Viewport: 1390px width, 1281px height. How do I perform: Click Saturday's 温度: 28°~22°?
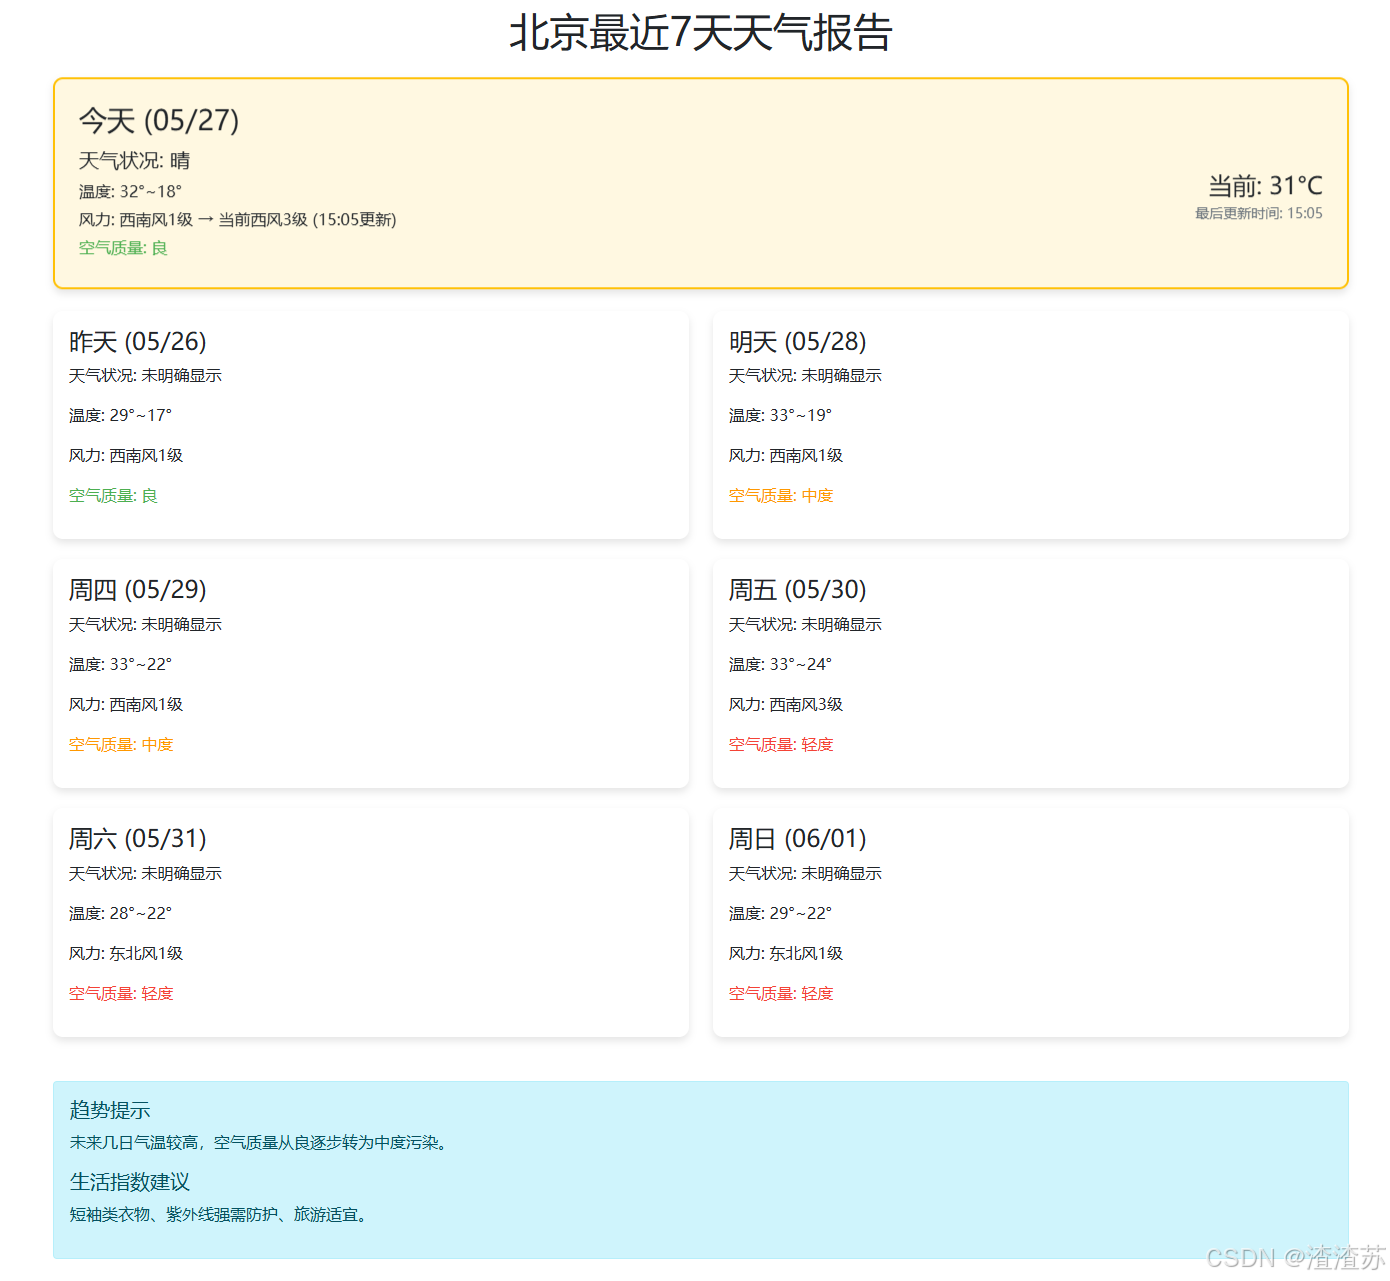120,913
